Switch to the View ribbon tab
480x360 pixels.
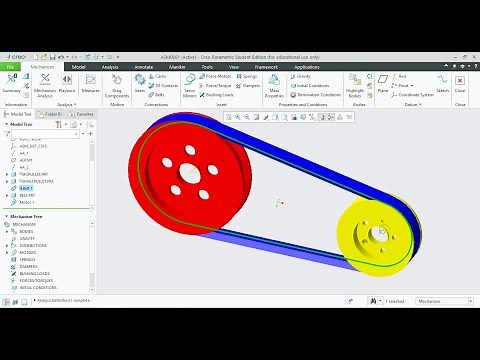234,67
